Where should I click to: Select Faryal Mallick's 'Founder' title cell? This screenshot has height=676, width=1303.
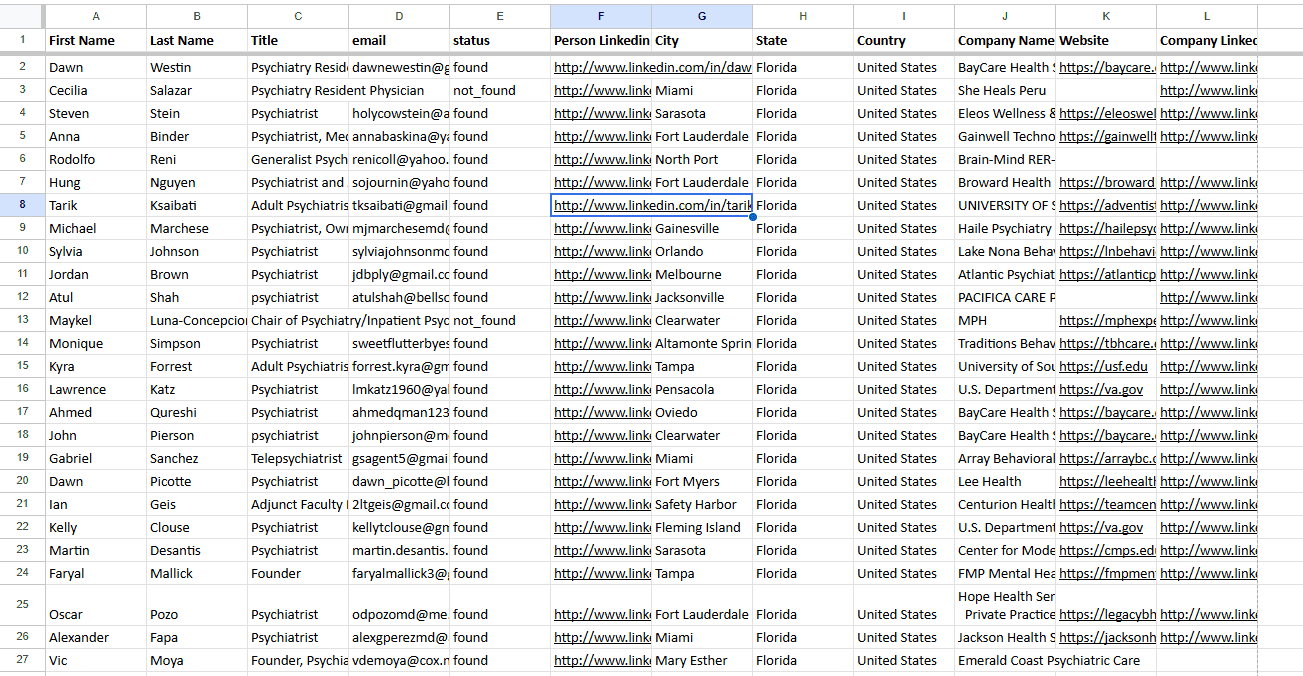pyautogui.click(x=298, y=574)
